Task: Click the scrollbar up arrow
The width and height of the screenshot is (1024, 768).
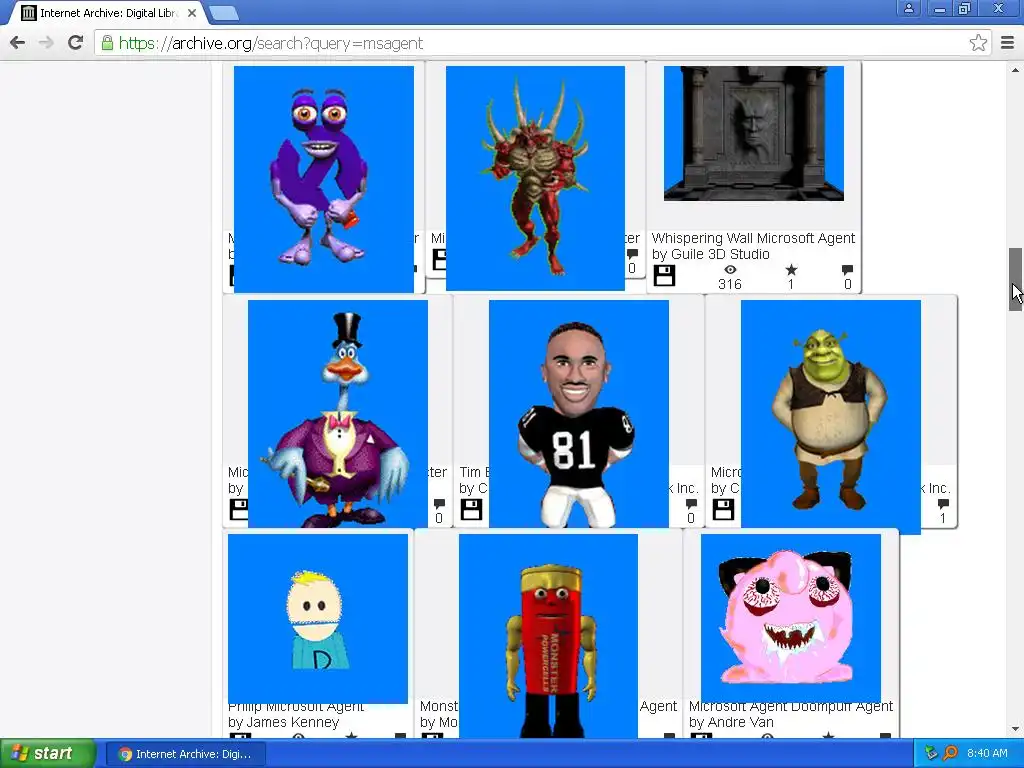Action: (1015, 70)
